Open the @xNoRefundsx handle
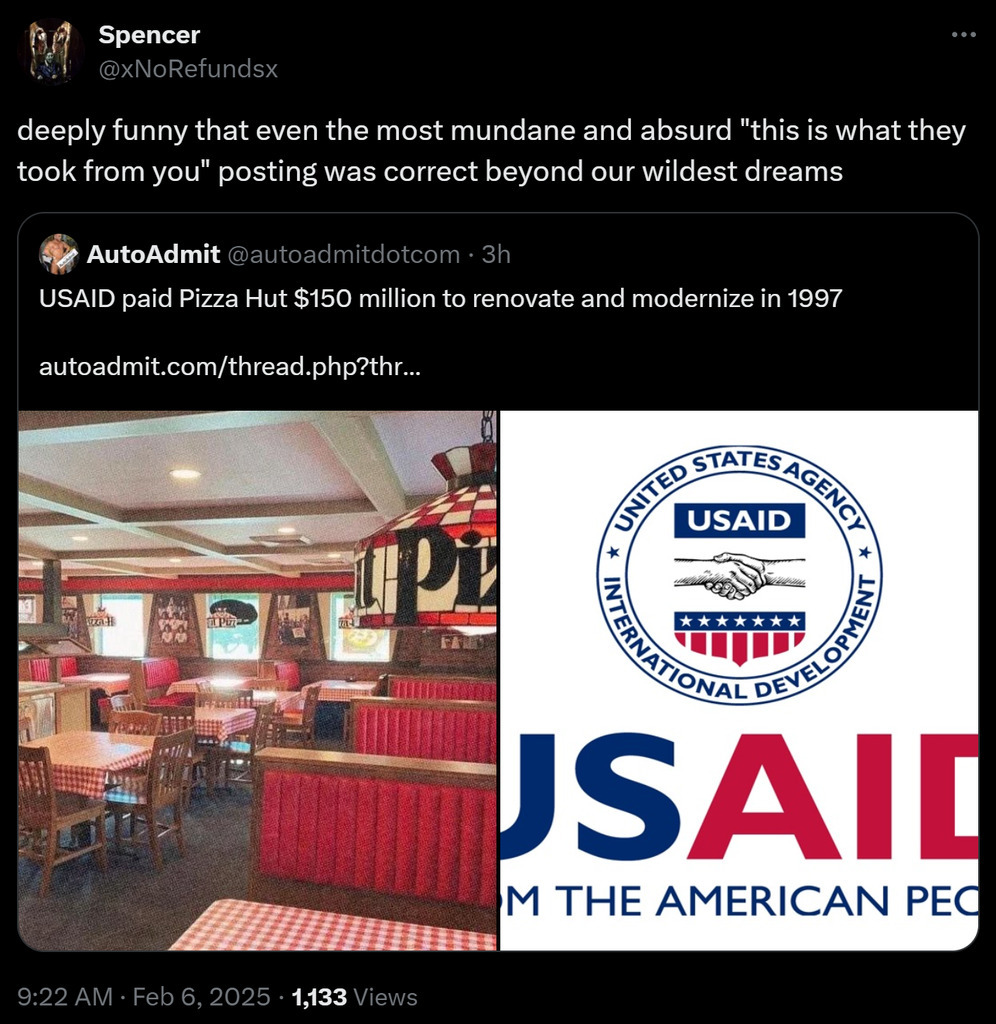996x1024 pixels. pos(188,69)
